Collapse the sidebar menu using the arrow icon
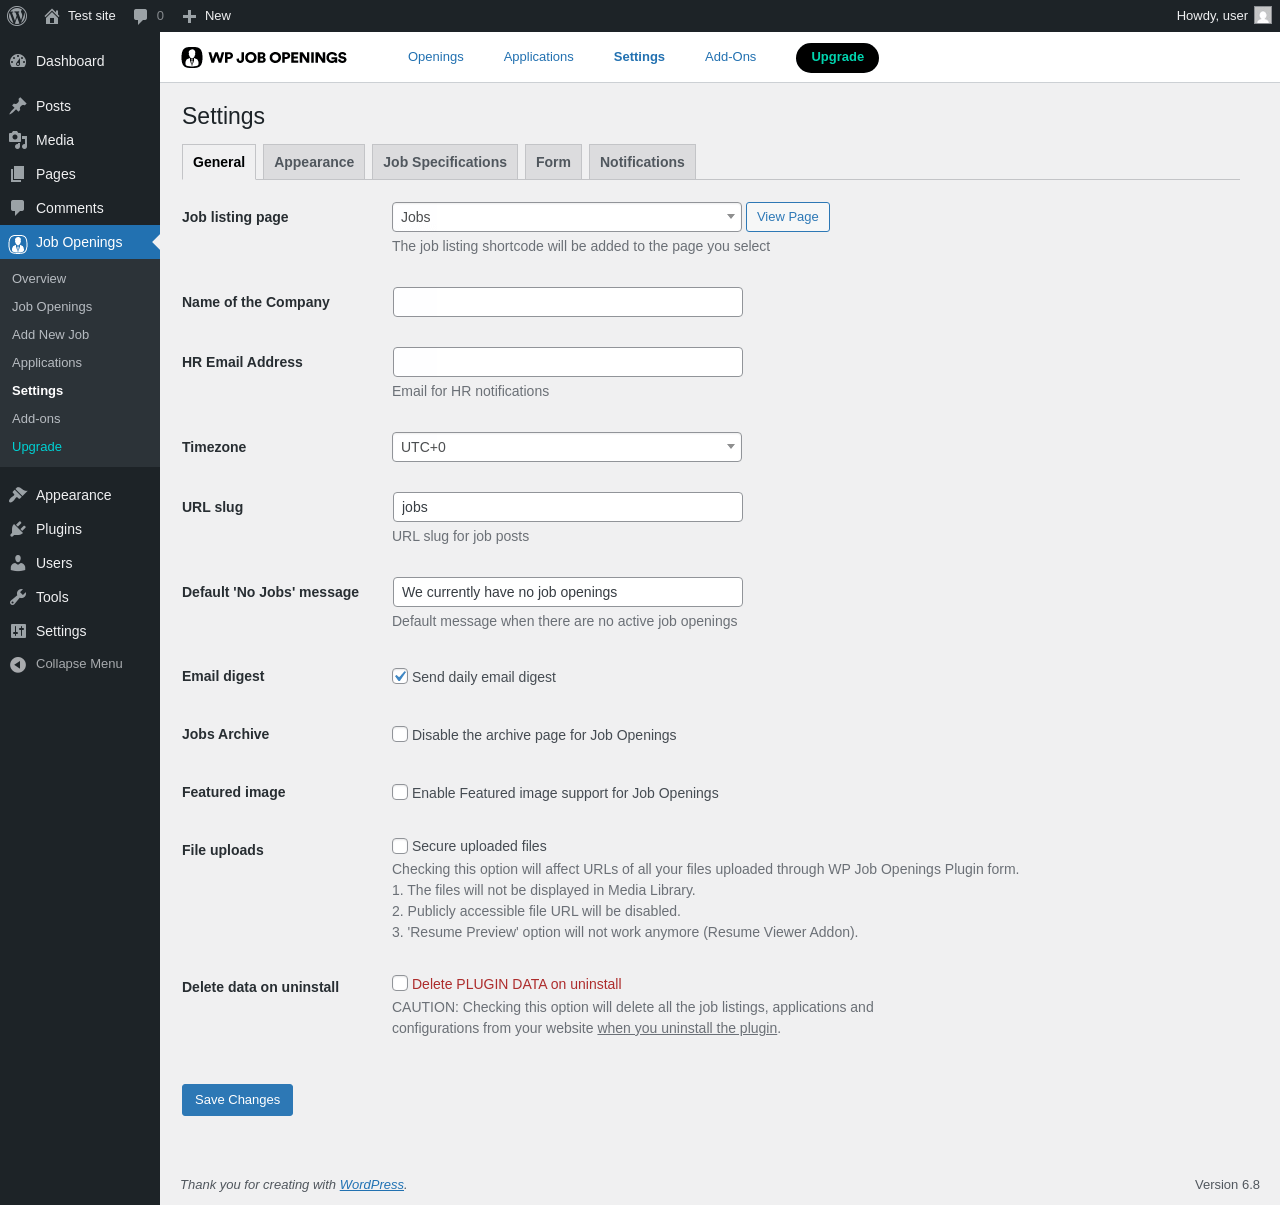This screenshot has height=1205, width=1280. pyautogui.click(x=18, y=664)
